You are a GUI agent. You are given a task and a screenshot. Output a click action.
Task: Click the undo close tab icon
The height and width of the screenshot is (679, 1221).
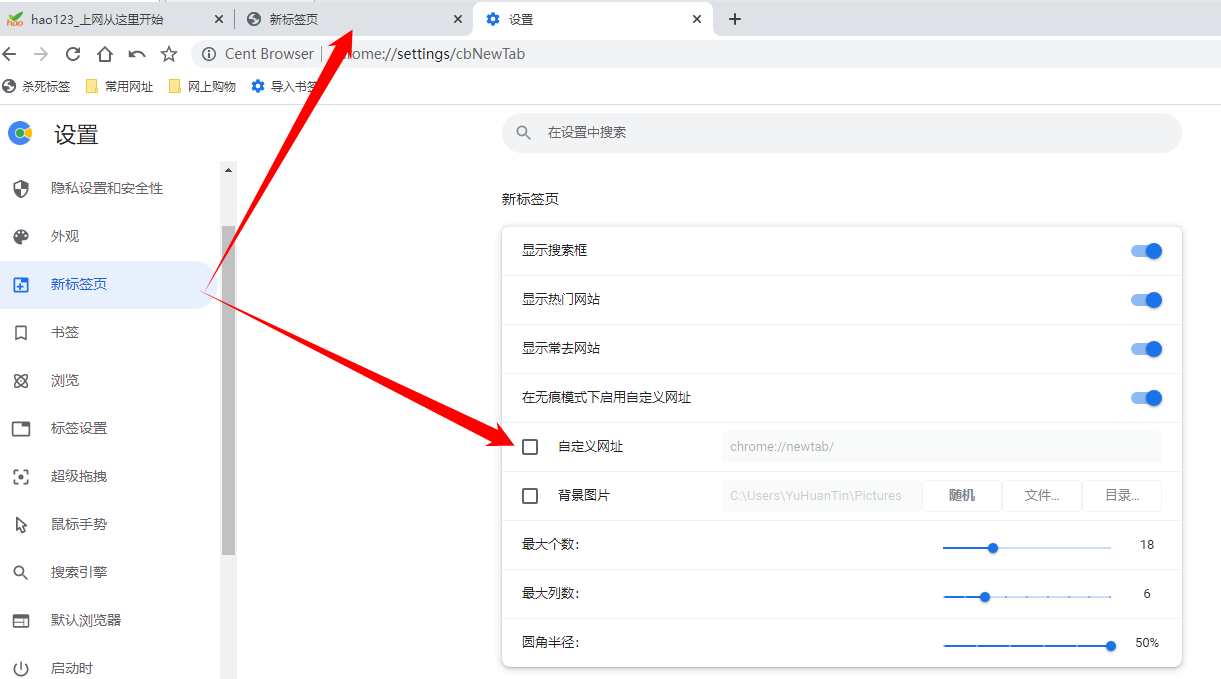[x=137, y=54]
